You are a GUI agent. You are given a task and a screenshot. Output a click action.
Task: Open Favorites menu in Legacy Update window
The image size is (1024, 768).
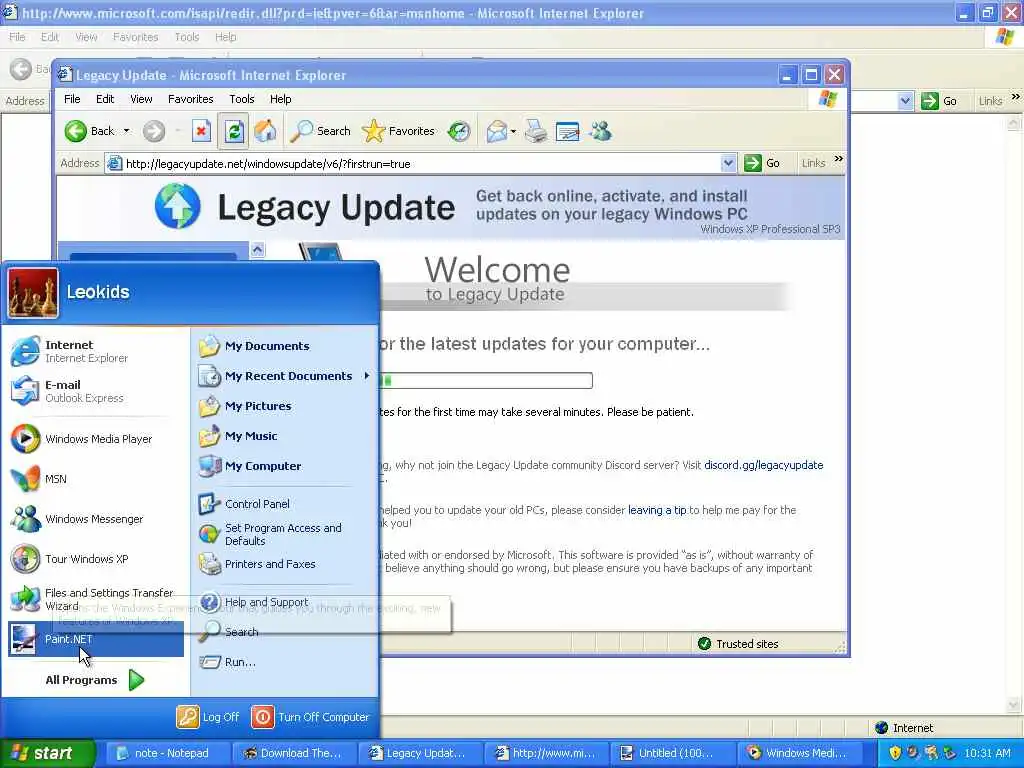click(191, 99)
